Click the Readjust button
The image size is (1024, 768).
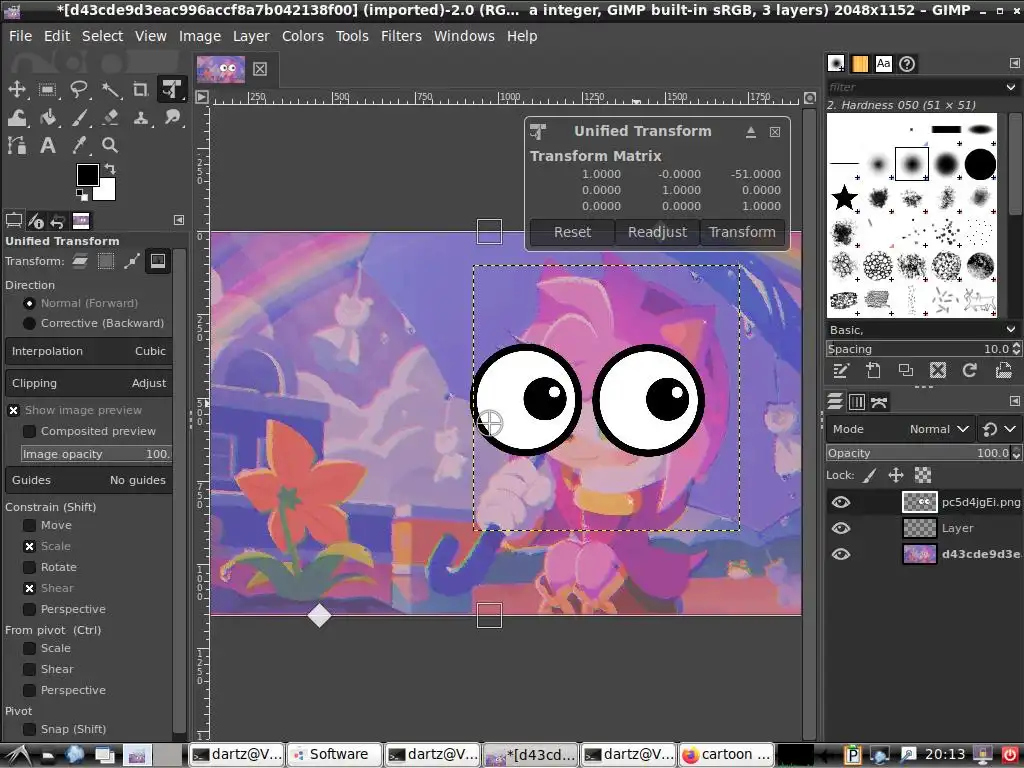[x=657, y=232]
